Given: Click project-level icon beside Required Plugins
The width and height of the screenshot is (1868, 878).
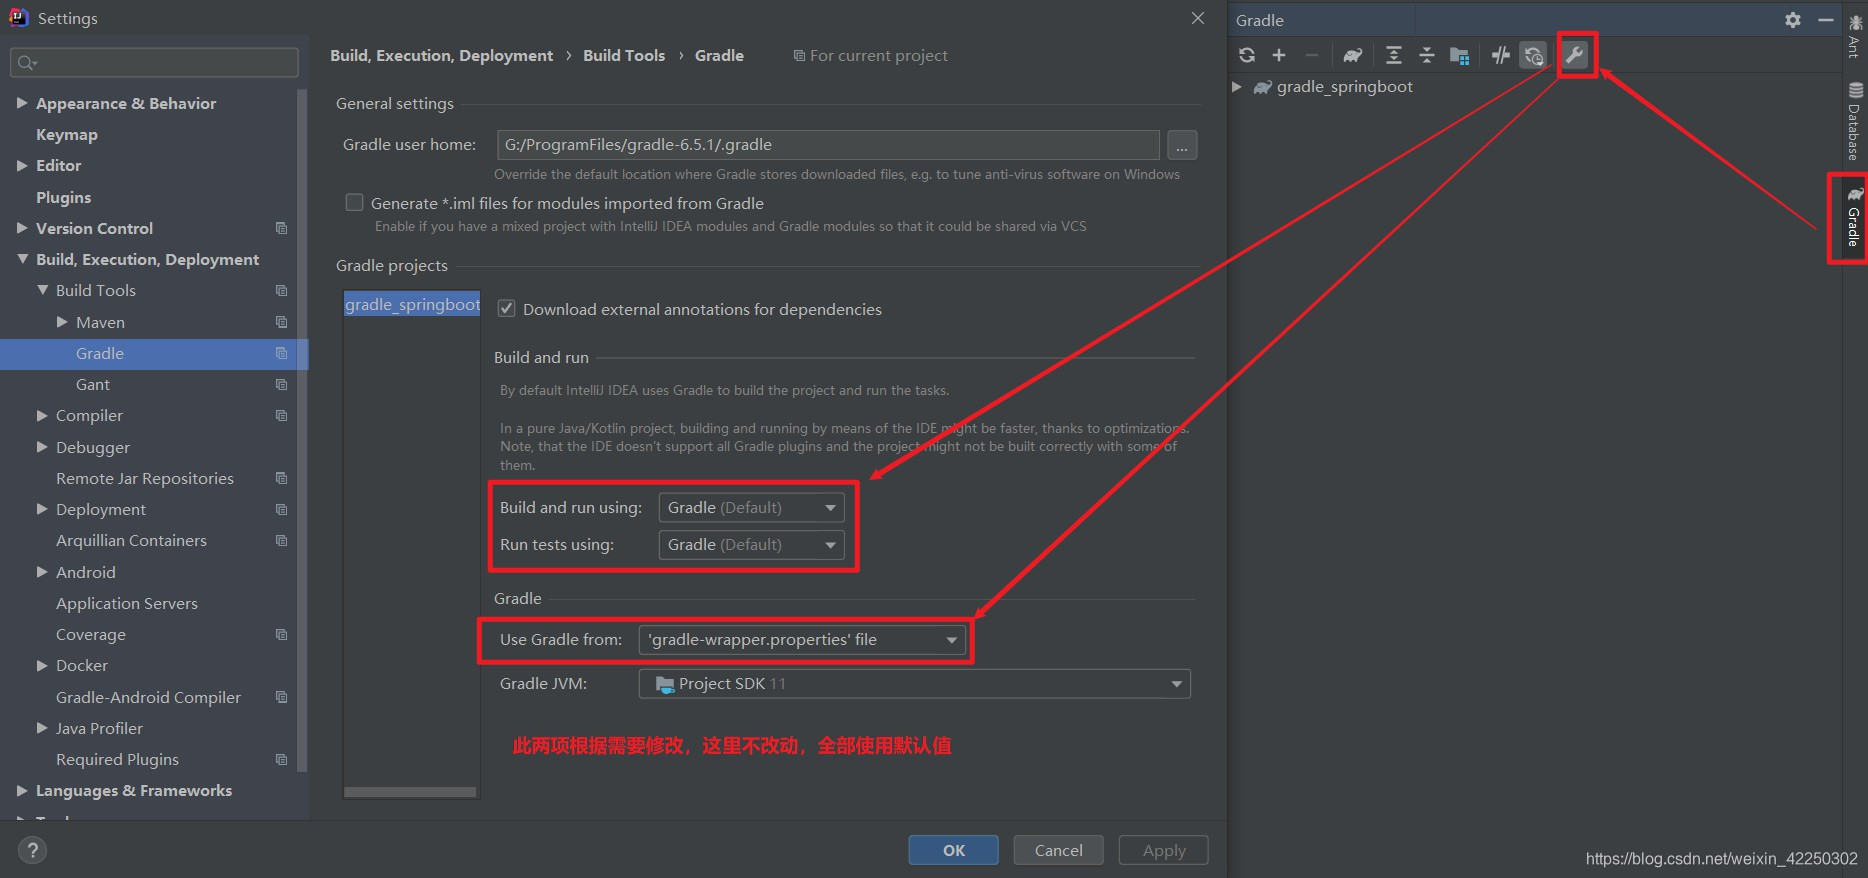Looking at the screenshot, I should click(x=281, y=759).
